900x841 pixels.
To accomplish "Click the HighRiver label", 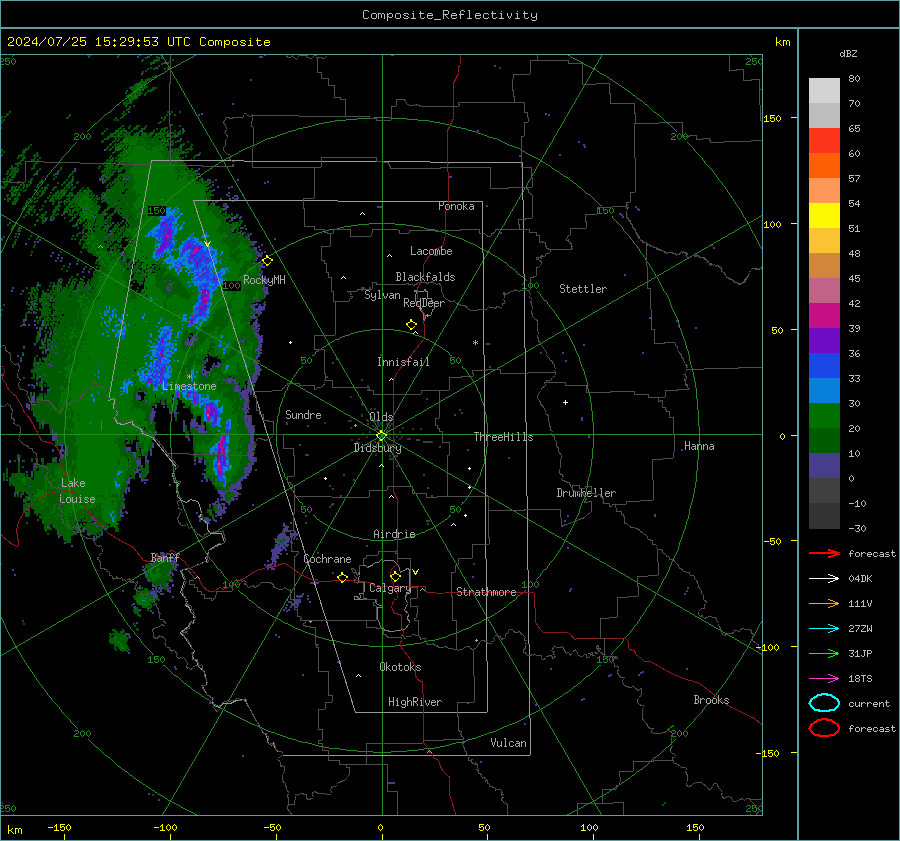I will coord(415,702).
